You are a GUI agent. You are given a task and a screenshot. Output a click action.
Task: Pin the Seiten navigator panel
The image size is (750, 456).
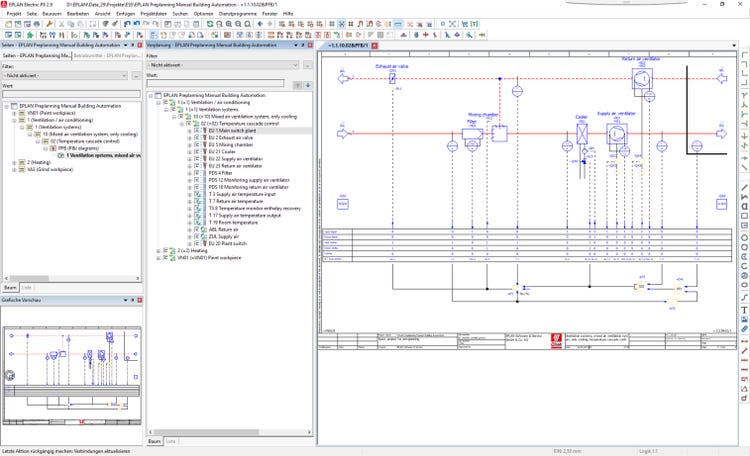pyautogui.click(x=131, y=45)
